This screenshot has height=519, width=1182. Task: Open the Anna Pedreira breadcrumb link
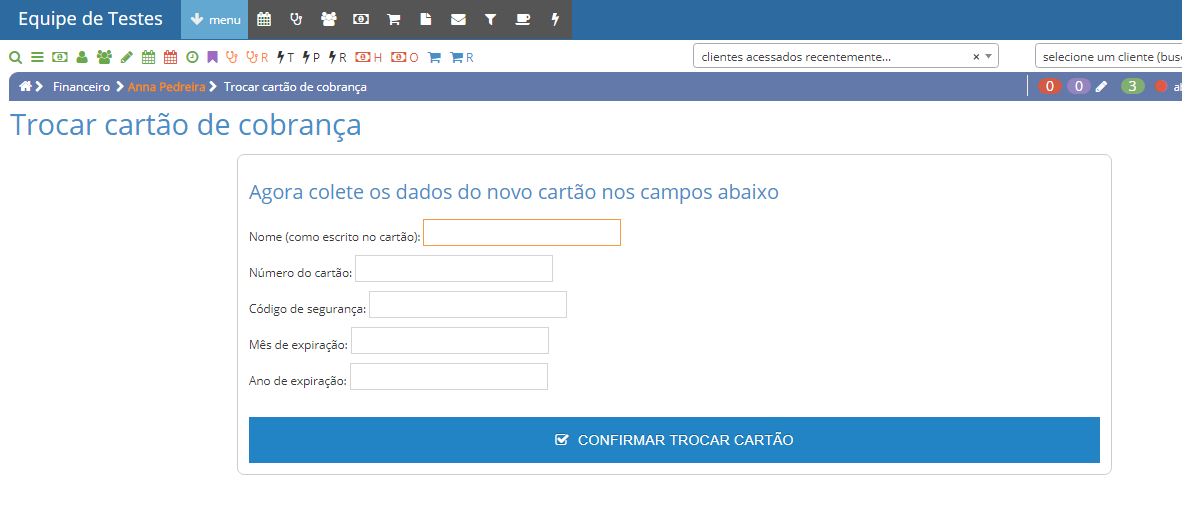[166, 87]
